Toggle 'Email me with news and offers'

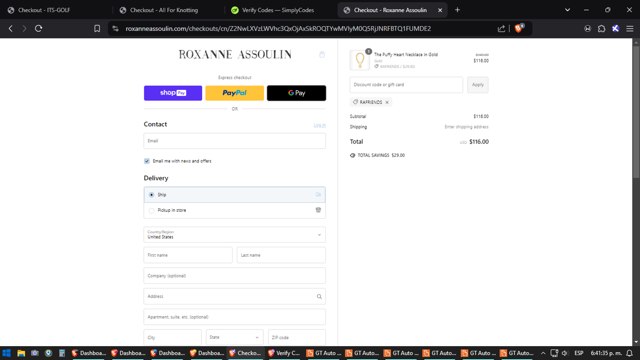[147, 161]
